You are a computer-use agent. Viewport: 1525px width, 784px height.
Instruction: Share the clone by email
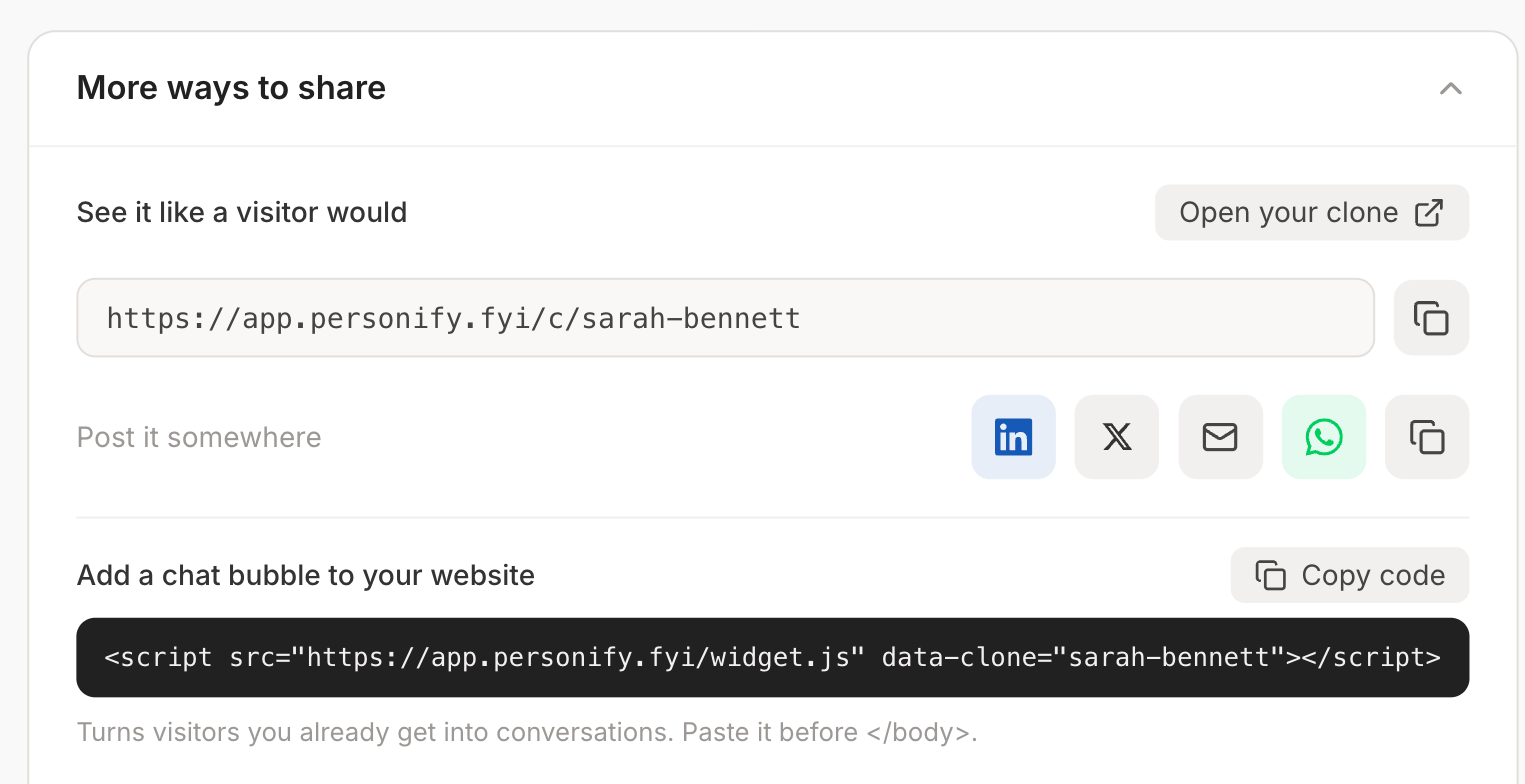[1220, 437]
